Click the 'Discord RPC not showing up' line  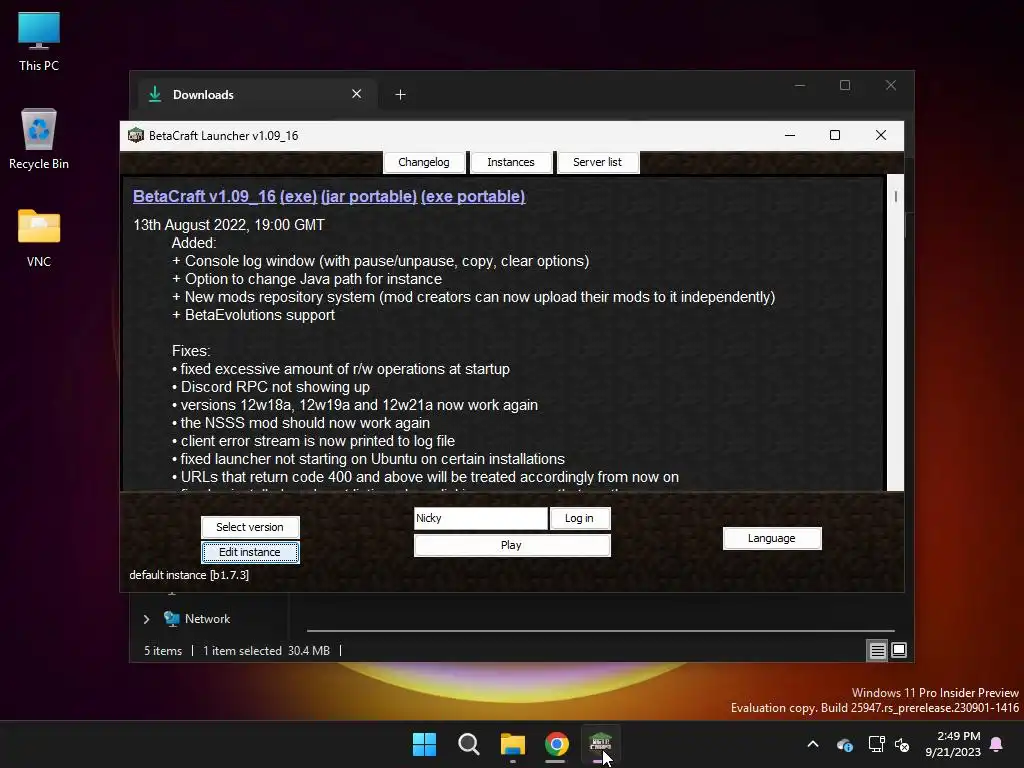pyautogui.click(x=270, y=387)
